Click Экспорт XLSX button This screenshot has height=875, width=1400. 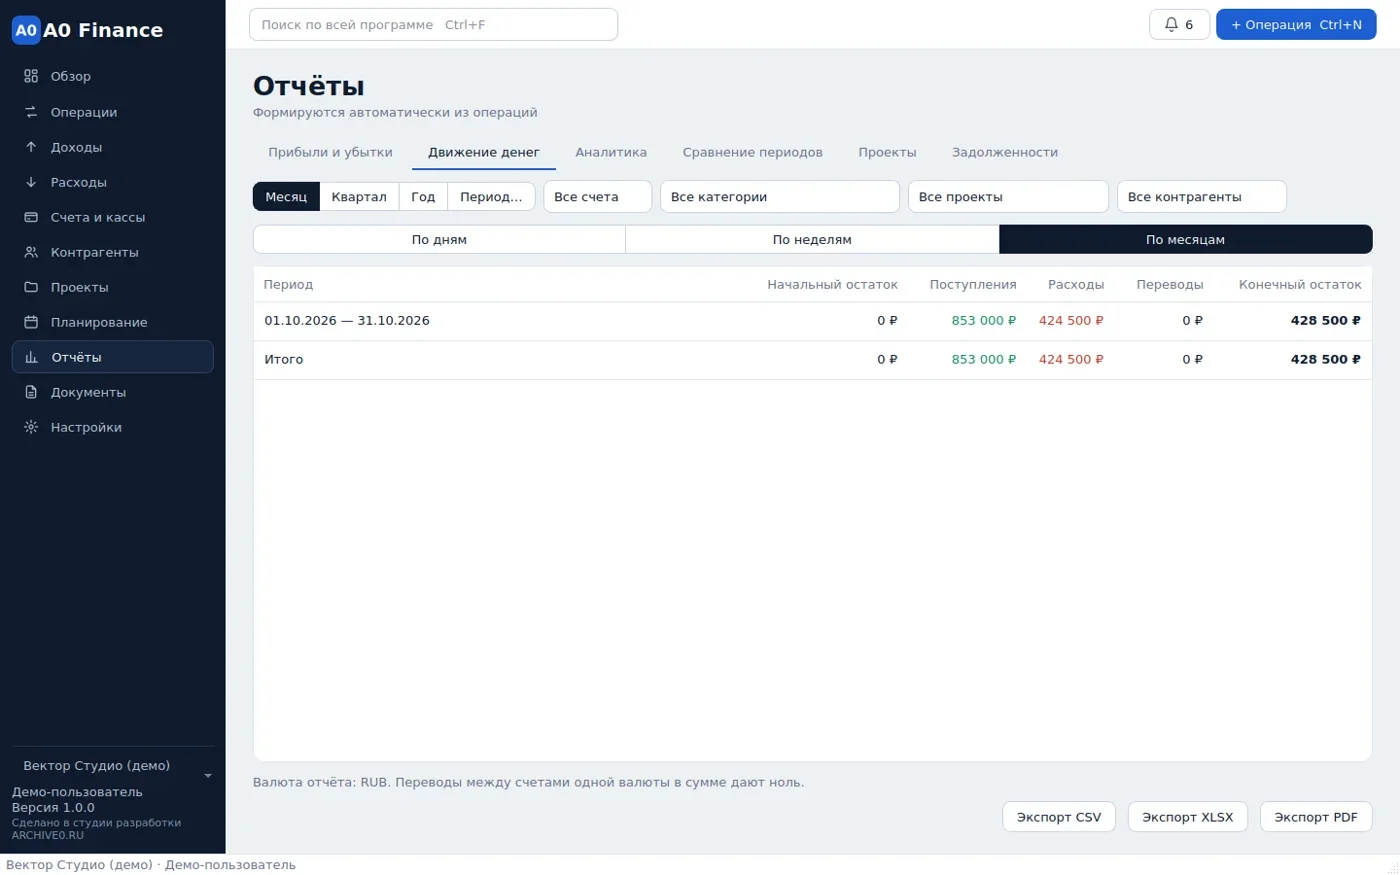[x=1188, y=817]
